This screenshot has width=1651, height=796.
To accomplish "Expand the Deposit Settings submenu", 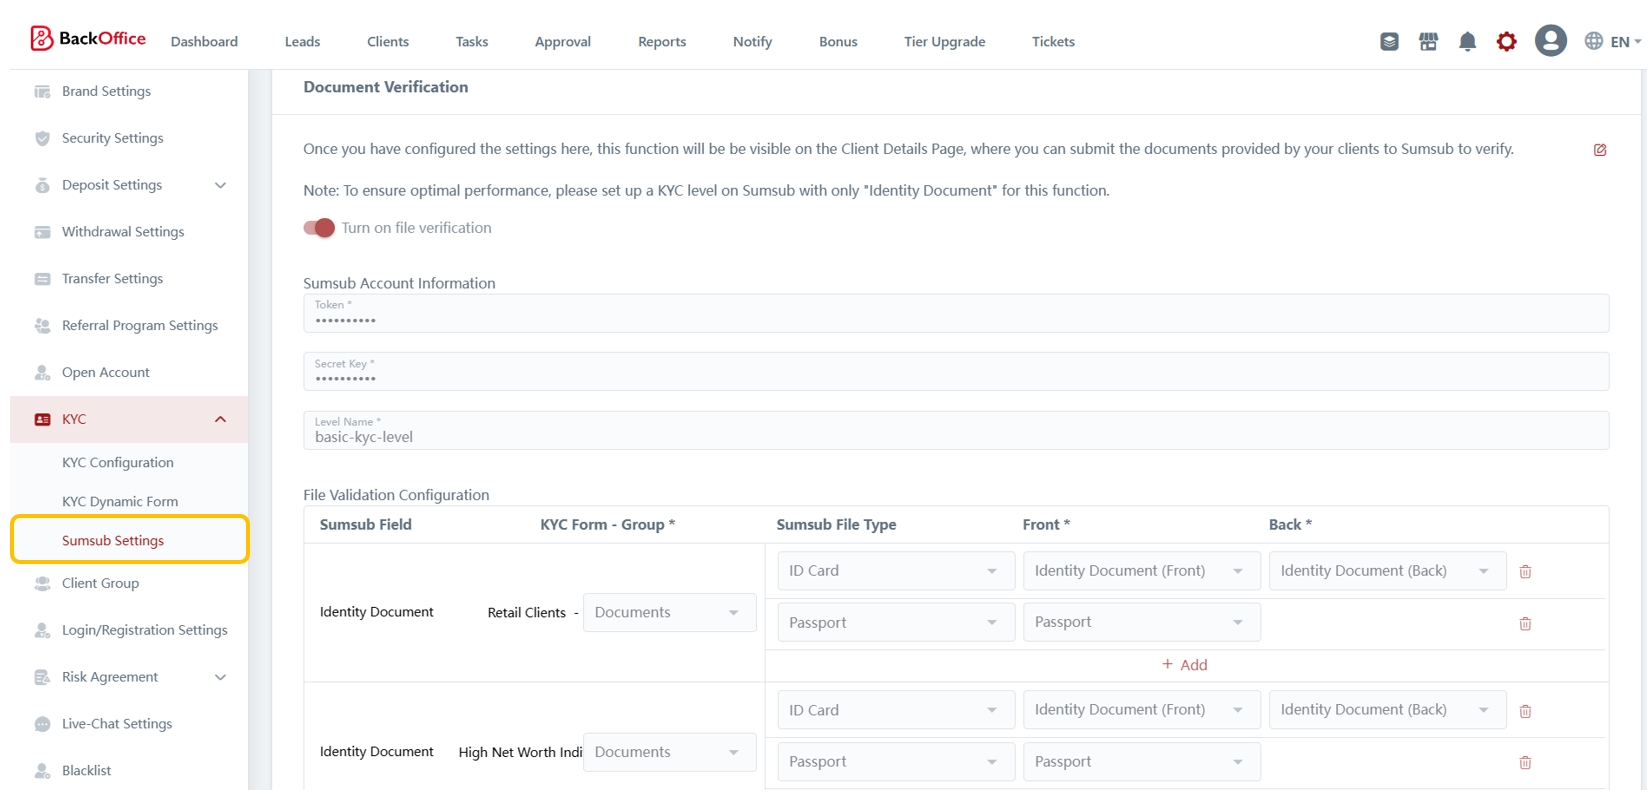I will (x=220, y=185).
